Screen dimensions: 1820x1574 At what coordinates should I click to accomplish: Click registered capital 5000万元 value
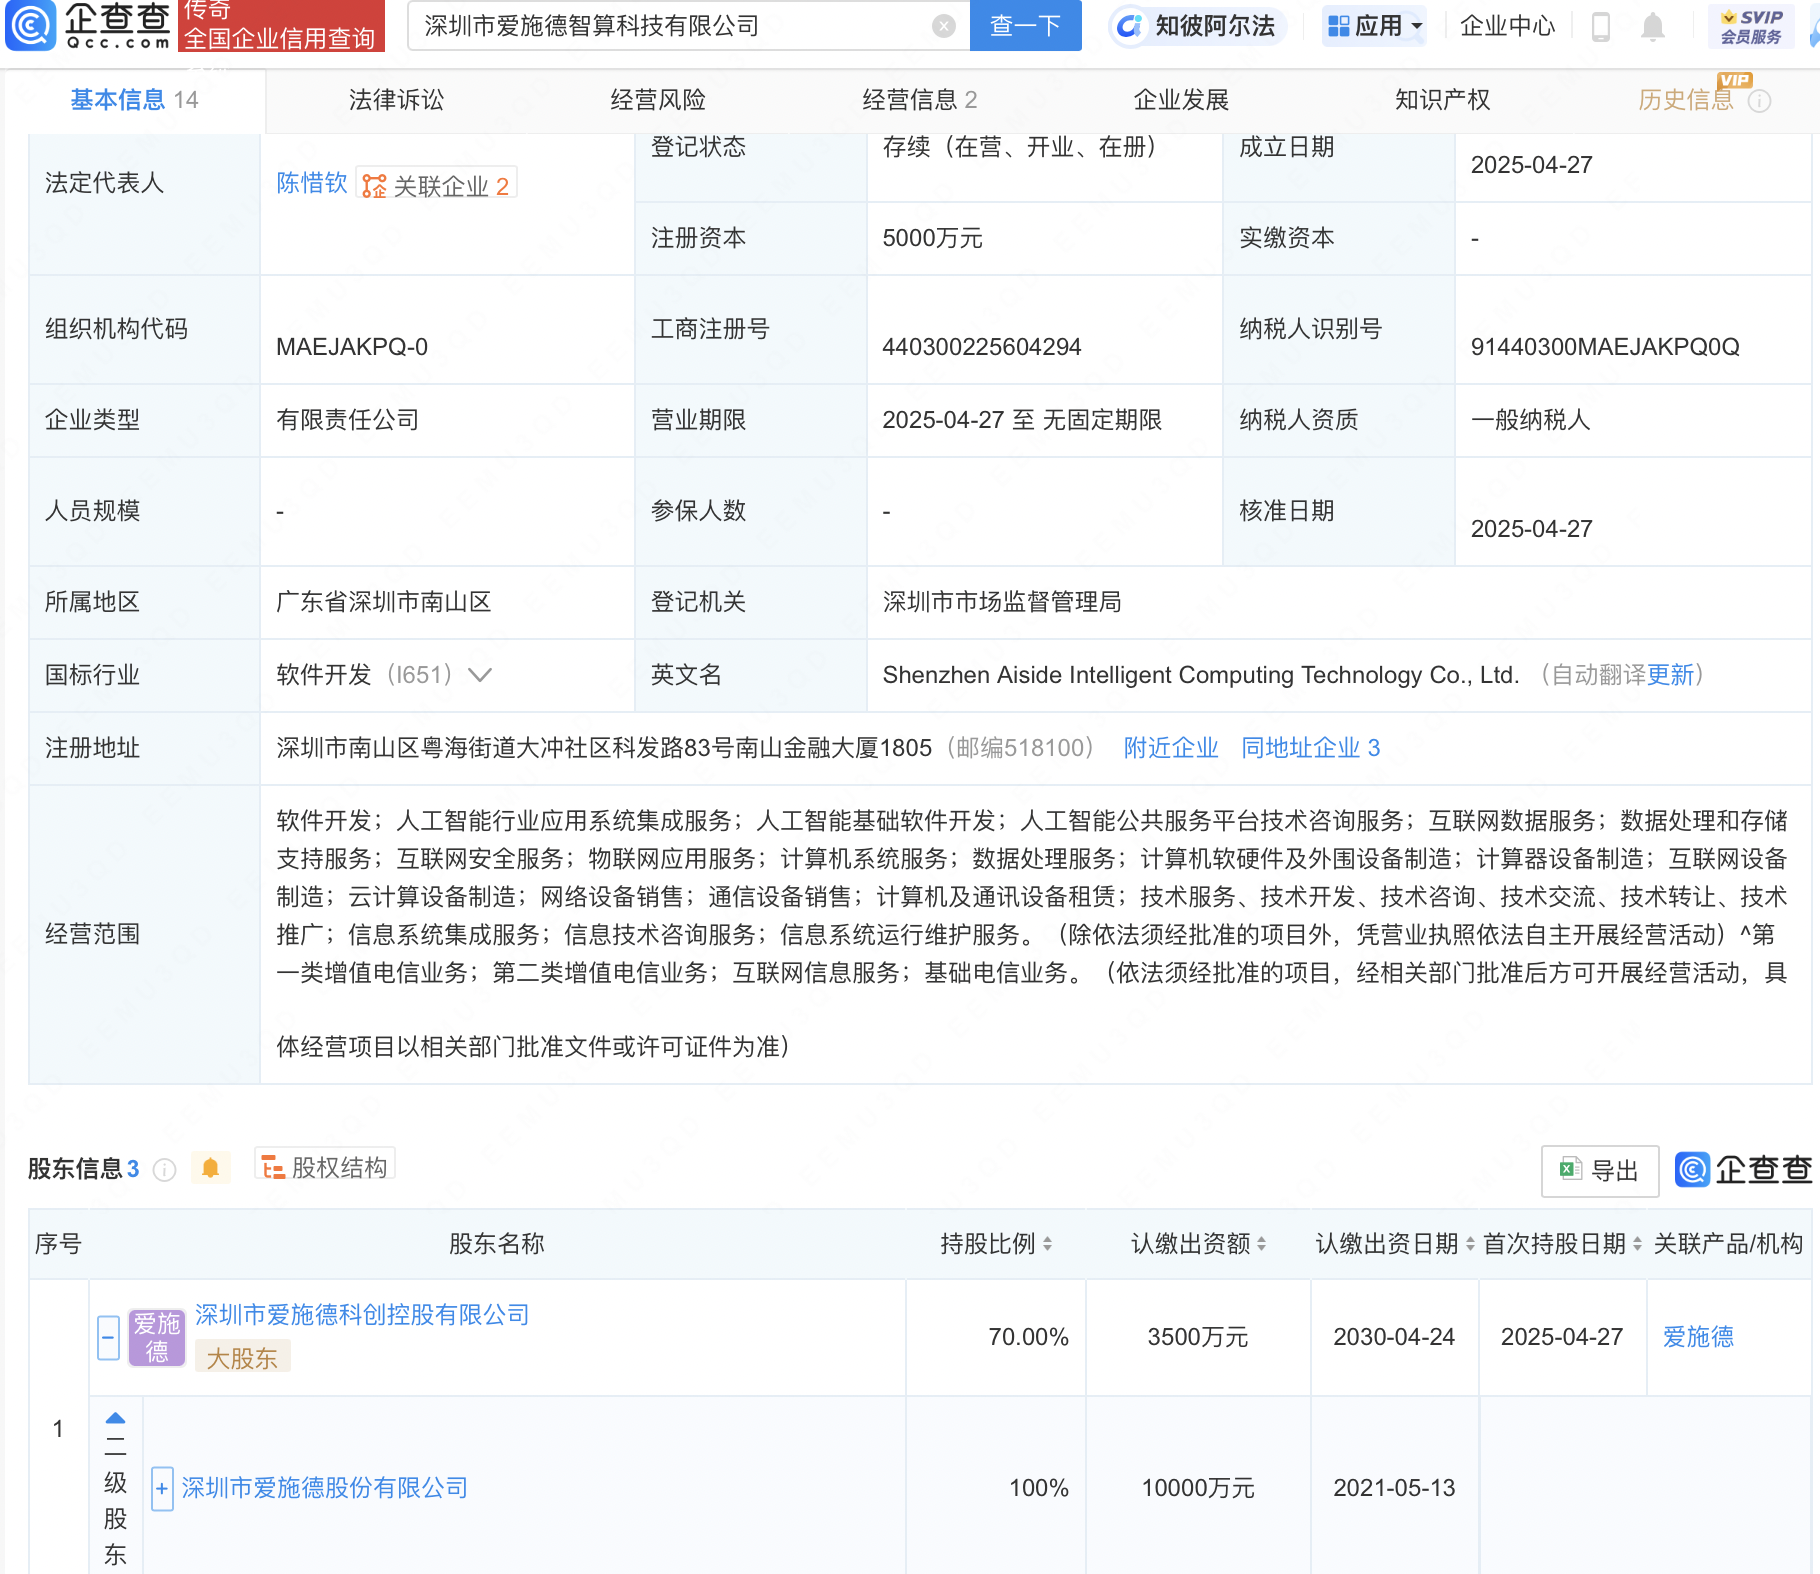pyautogui.click(x=932, y=238)
